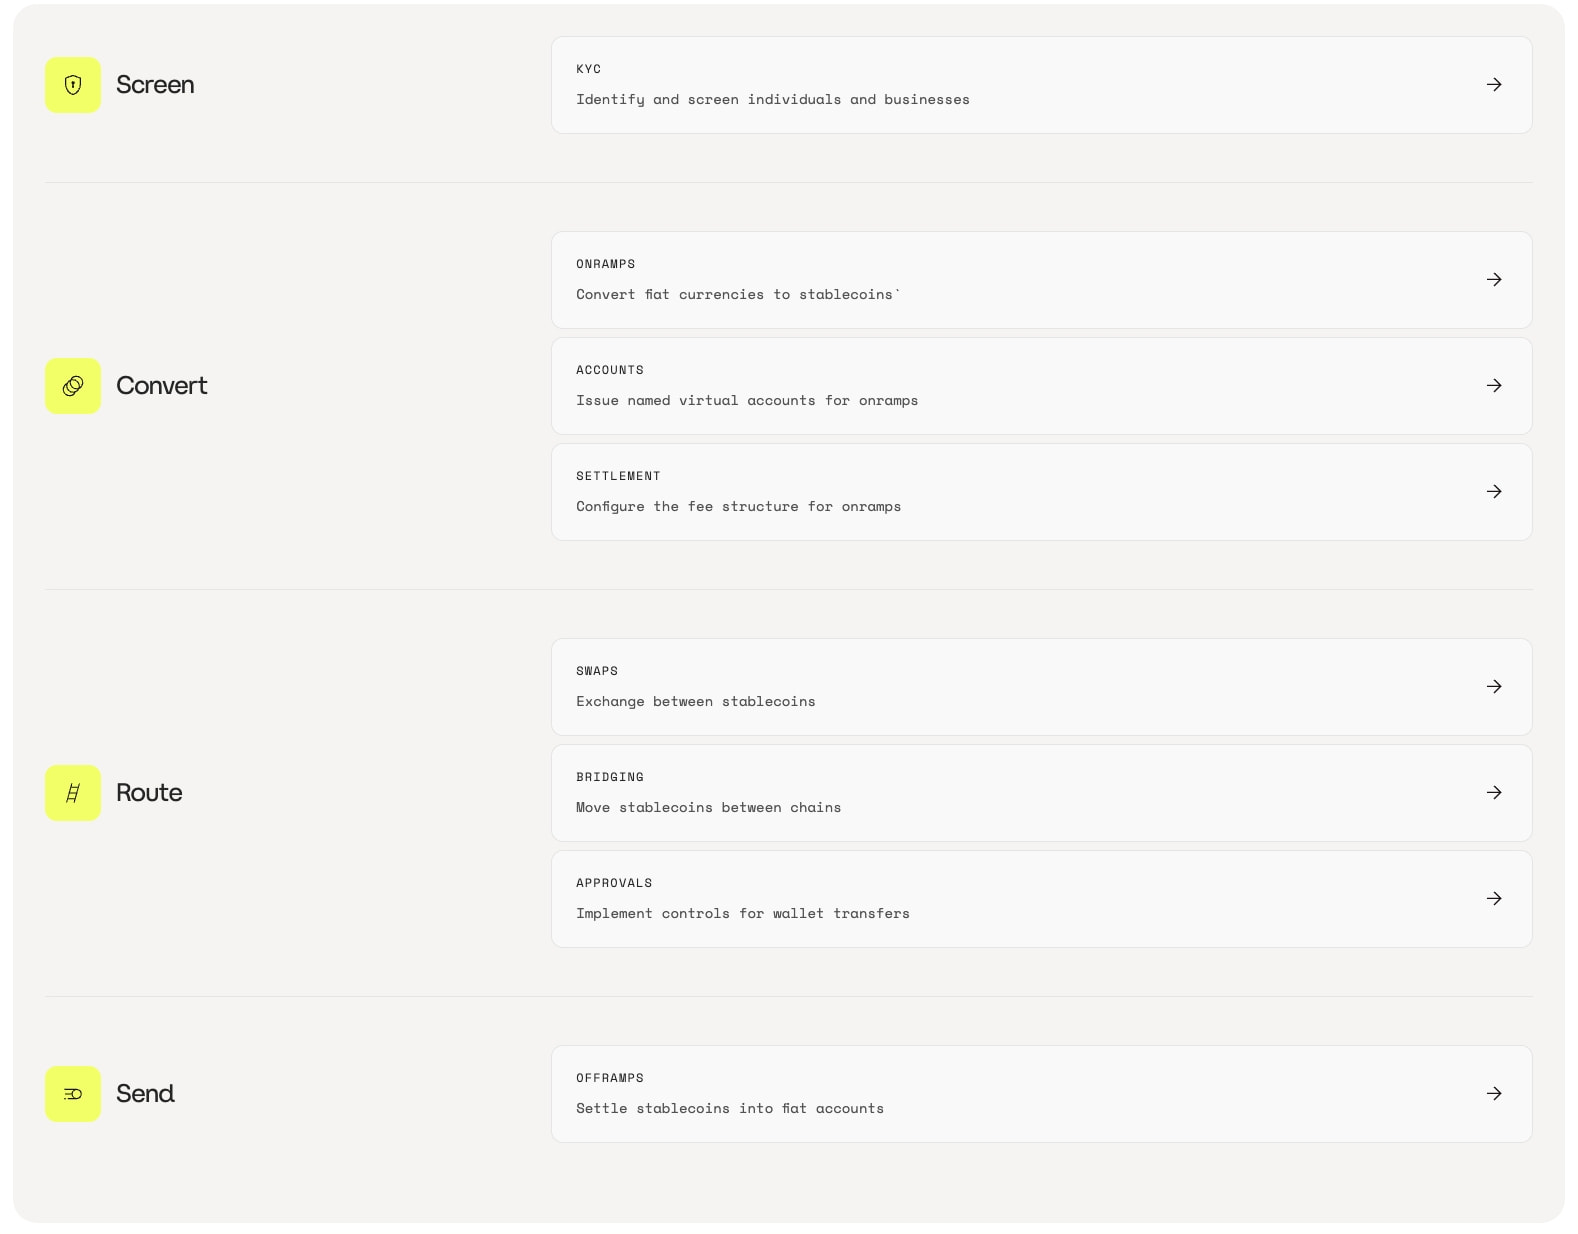Click 'Implement controls for wallet transfers' text
The image size is (1578, 1234).
point(742,914)
